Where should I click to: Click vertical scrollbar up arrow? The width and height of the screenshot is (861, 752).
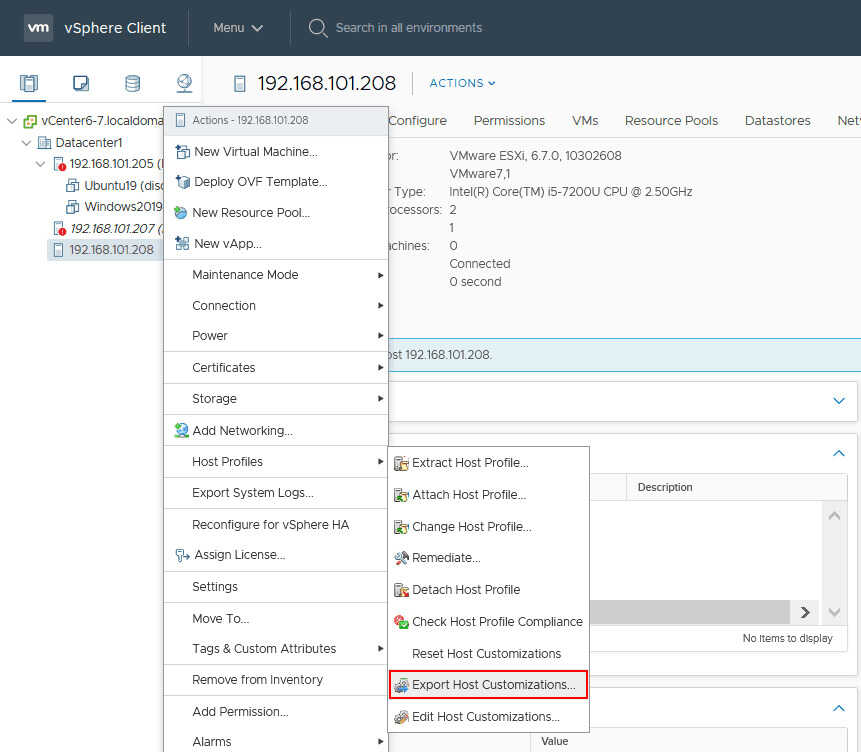coord(834,516)
